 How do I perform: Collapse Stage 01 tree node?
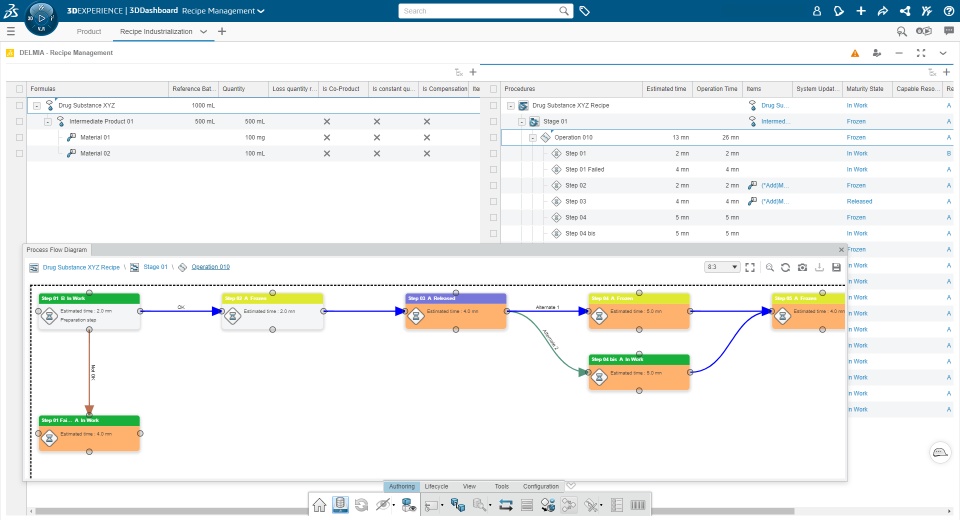[x=522, y=121]
